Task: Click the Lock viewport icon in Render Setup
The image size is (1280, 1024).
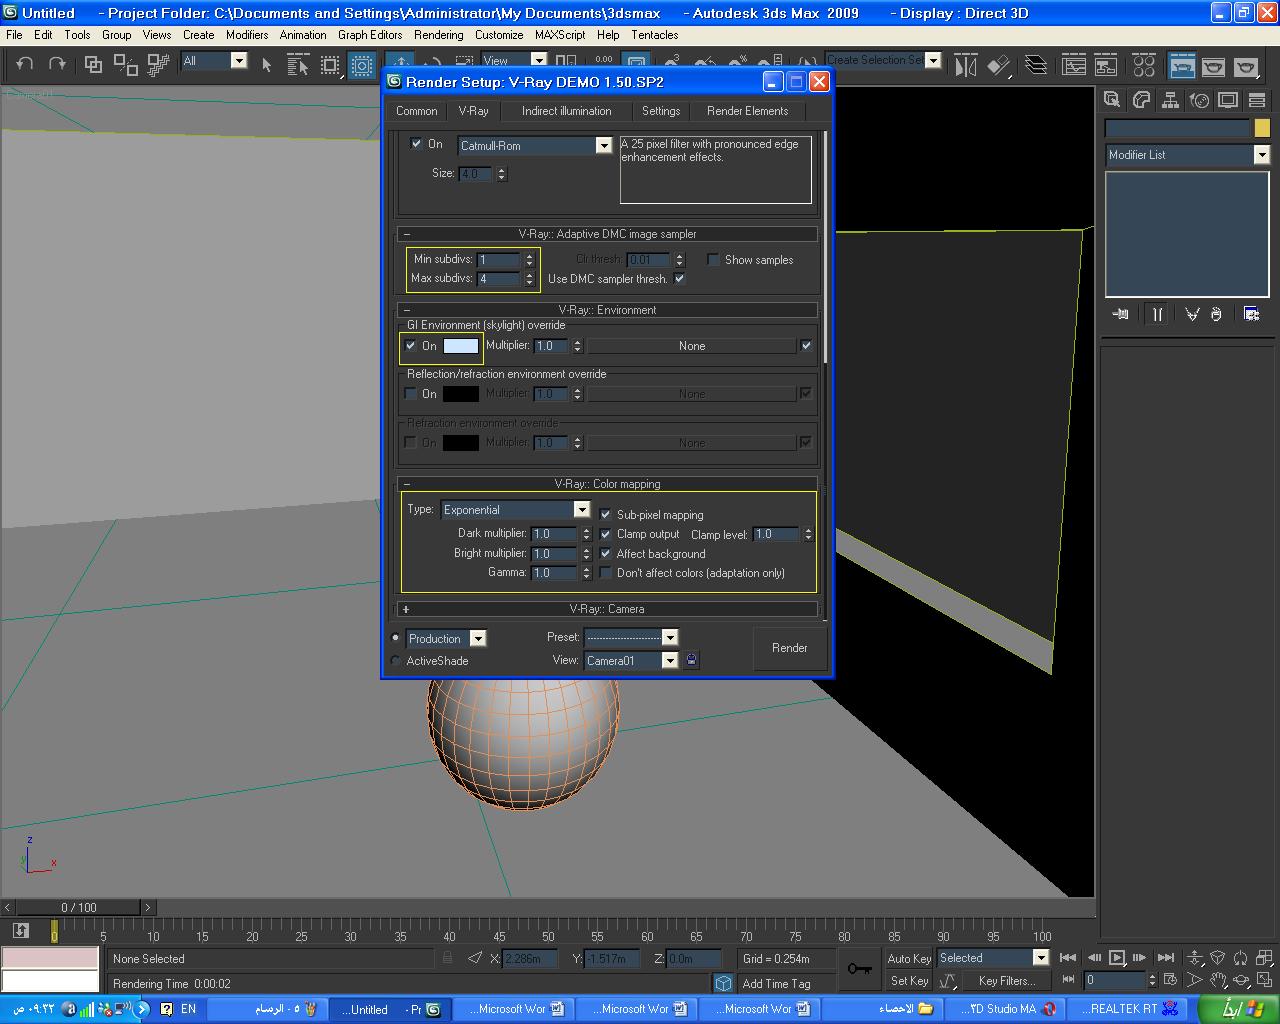Action: [x=692, y=660]
